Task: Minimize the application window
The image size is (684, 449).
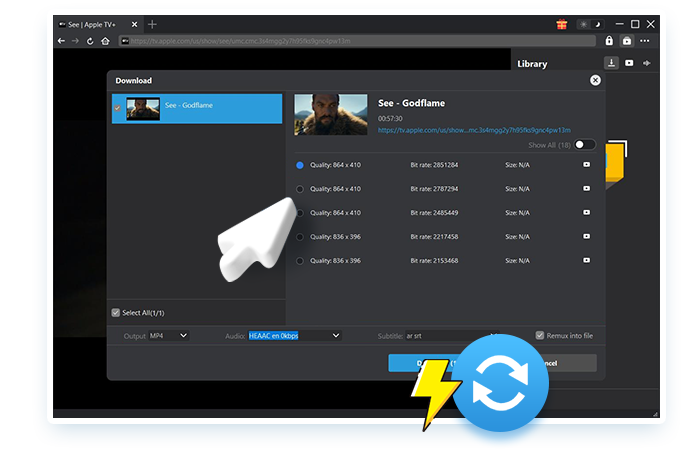Action: pos(619,24)
